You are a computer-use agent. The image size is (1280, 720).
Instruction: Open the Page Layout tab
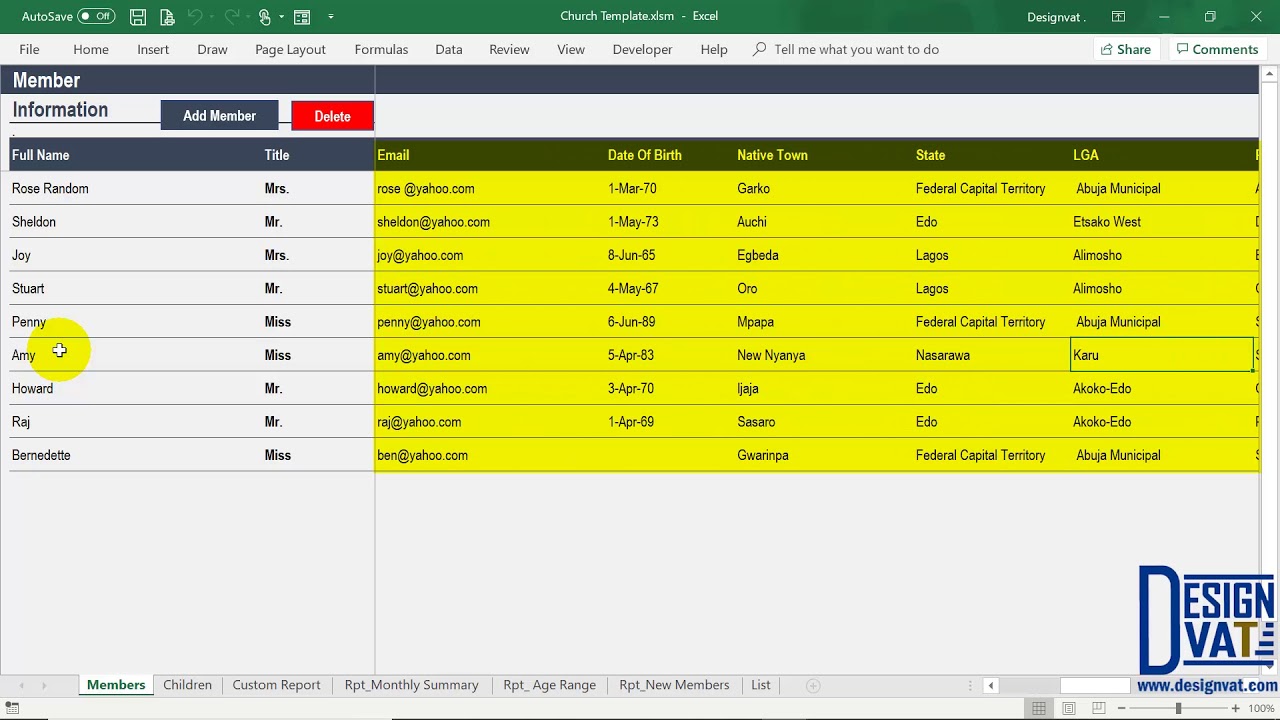[x=290, y=49]
